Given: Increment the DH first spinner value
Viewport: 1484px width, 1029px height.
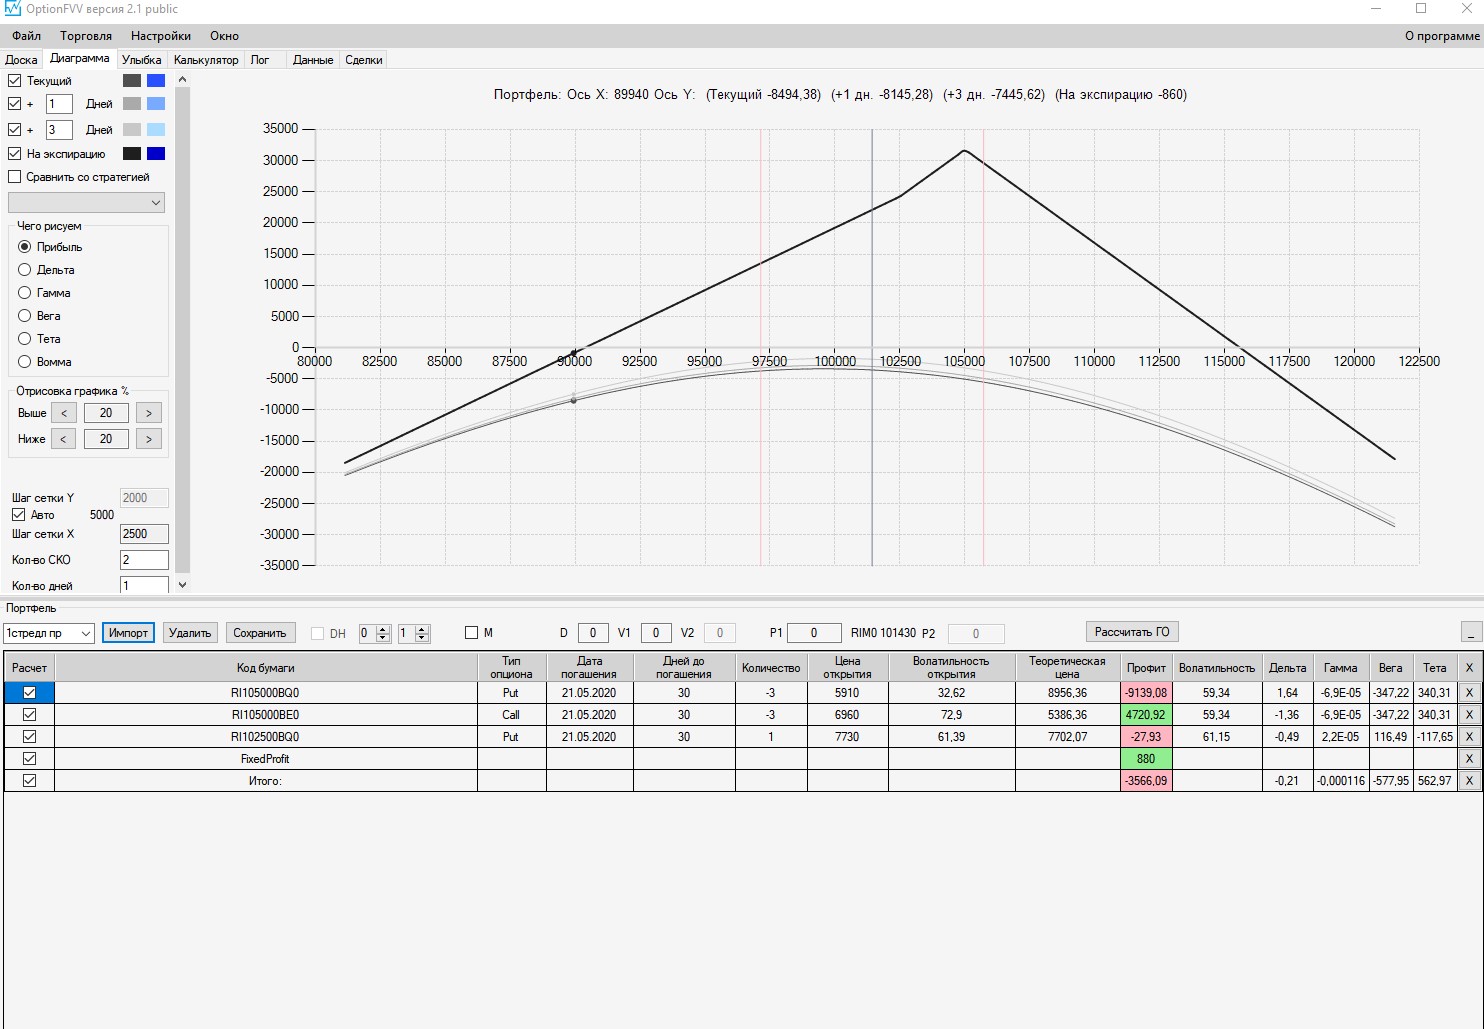Looking at the screenshot, I should click(383, 629).
